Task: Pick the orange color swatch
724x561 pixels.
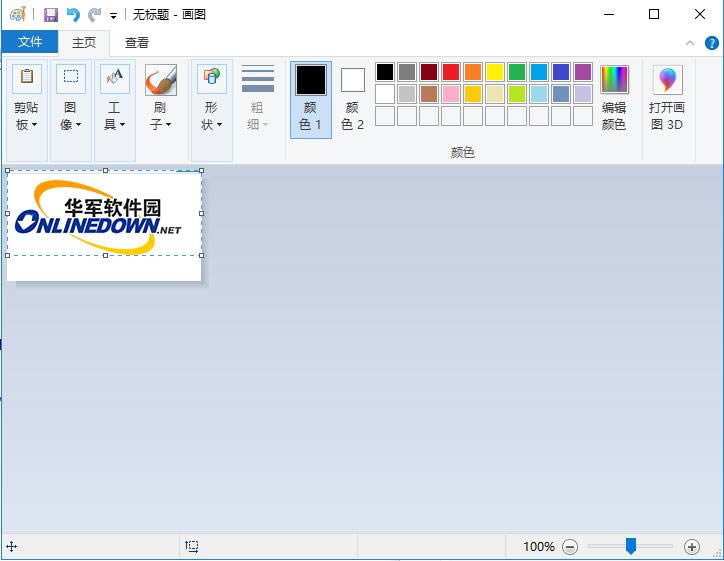Action: [473, 72]
